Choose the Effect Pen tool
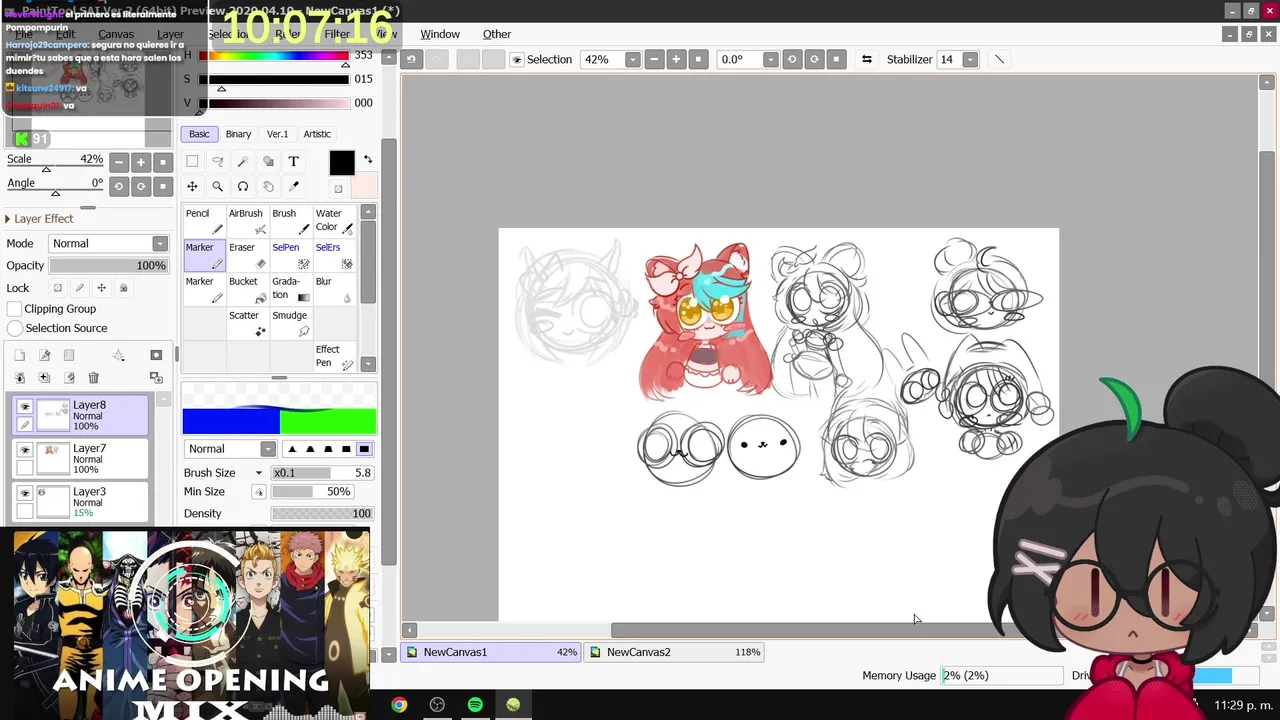1280x720 pixels. [x=334, y=357]
